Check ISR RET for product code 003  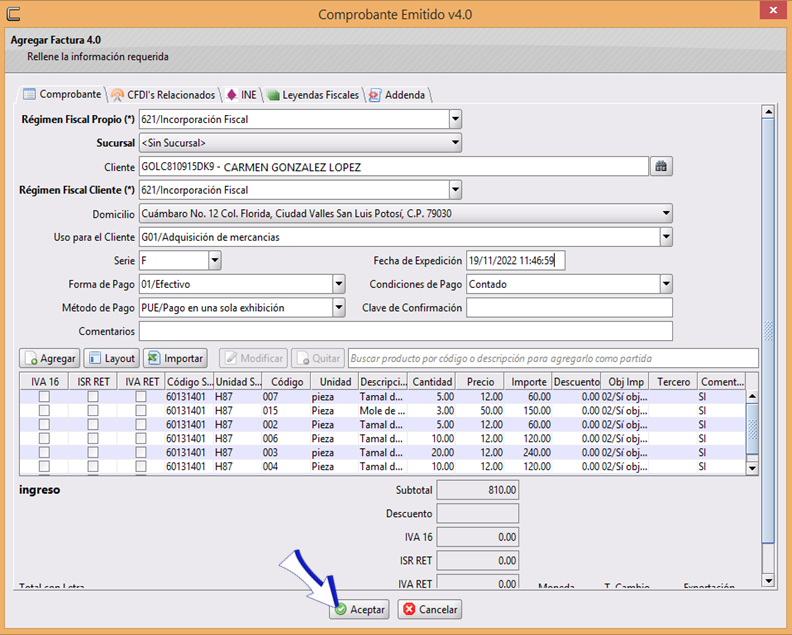pos(93,453)
